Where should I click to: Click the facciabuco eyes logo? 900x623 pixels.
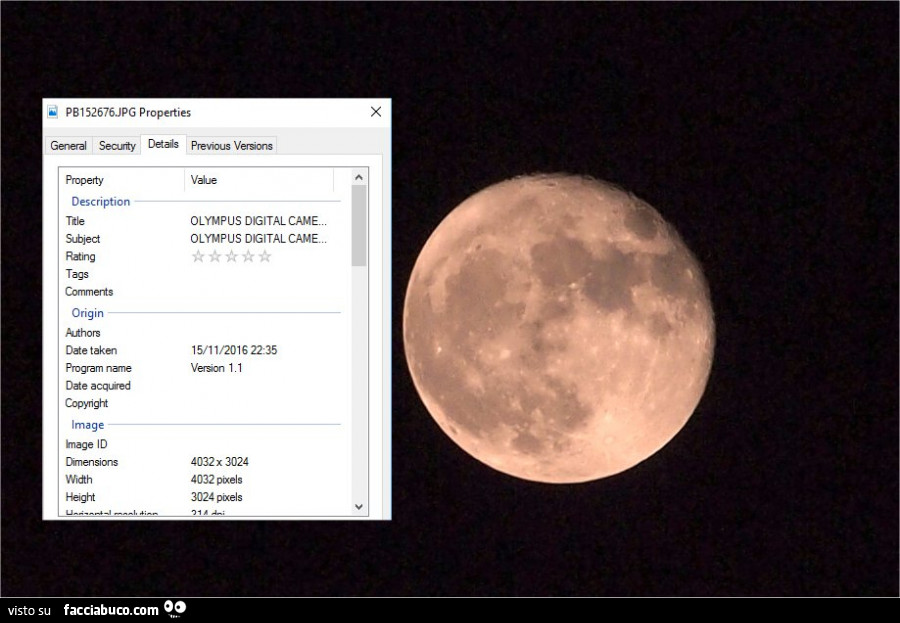pos(175,608)
